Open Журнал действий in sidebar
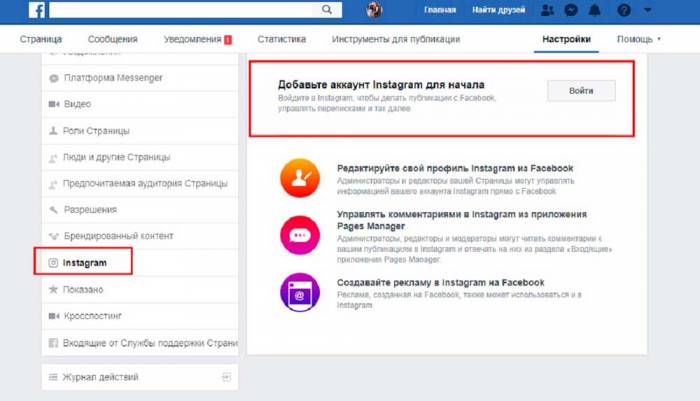Screen dimensions: 700x401 [x=100, y=377]
